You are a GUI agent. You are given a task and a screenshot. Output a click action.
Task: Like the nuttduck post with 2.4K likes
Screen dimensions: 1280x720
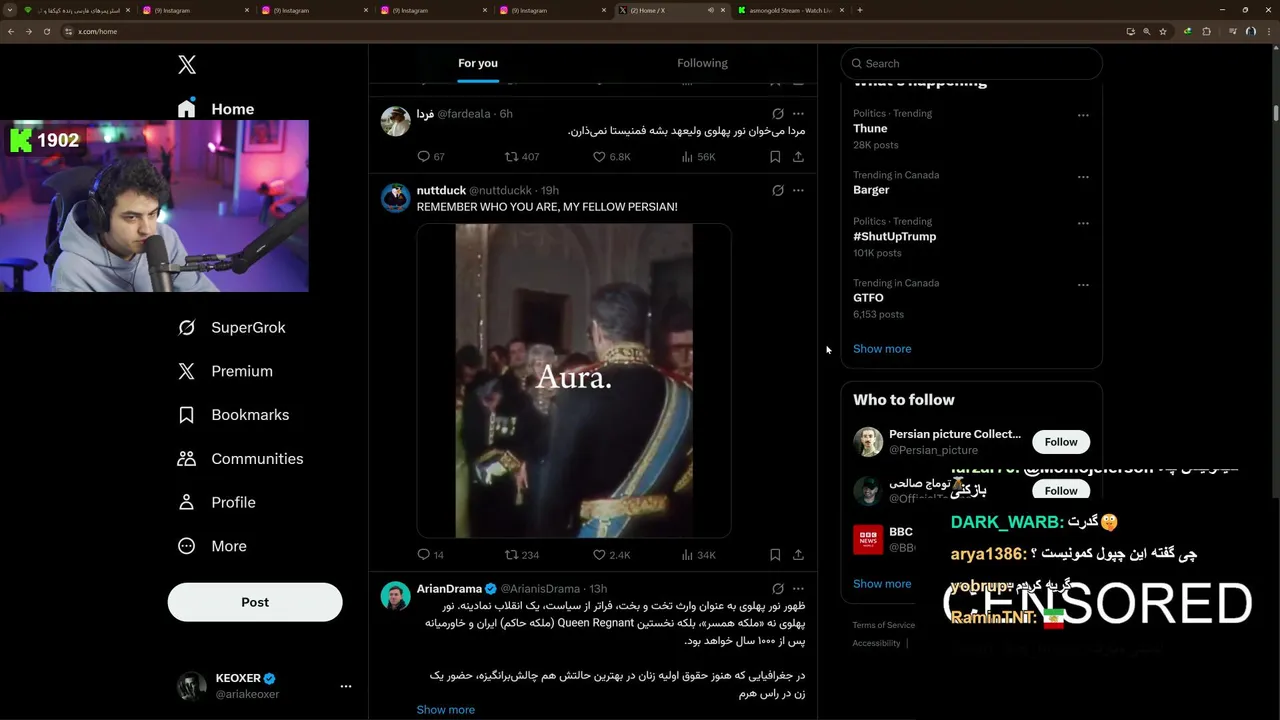[x=611, y=555]
